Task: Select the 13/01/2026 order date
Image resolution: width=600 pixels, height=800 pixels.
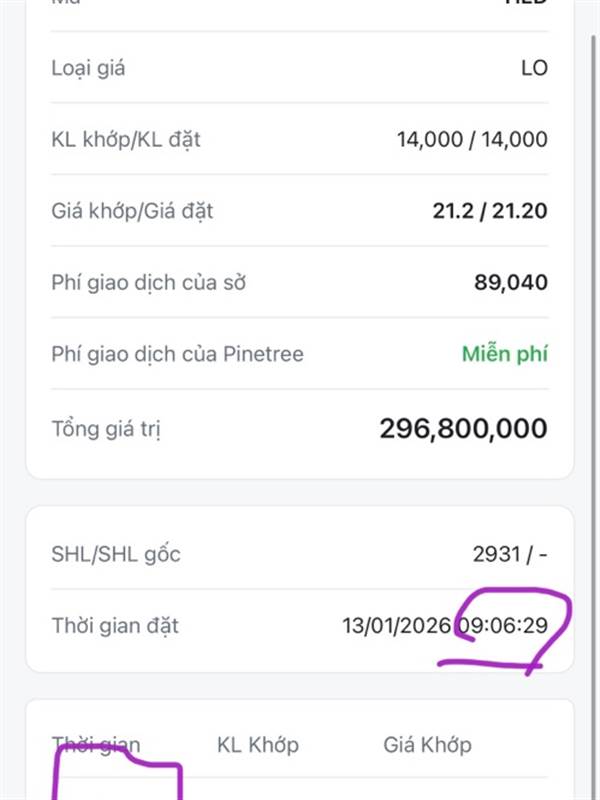Action: [397, 626]
